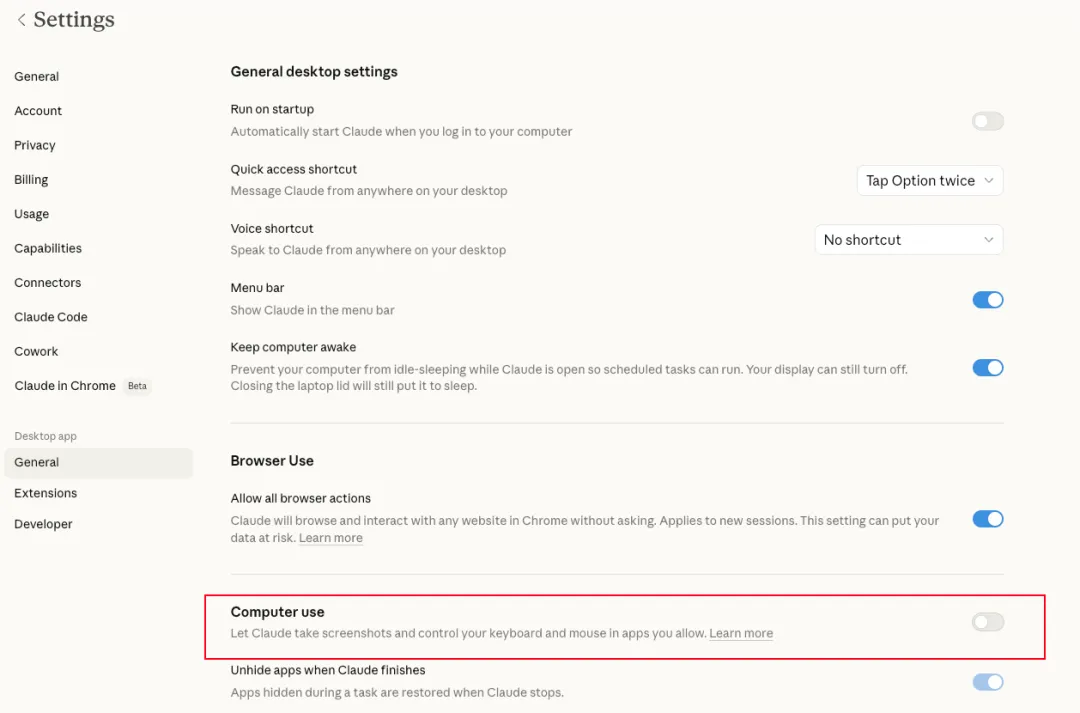Open Claude in Chrome settings
Viewport: 1080px width, 713px height.
(65, 386)
